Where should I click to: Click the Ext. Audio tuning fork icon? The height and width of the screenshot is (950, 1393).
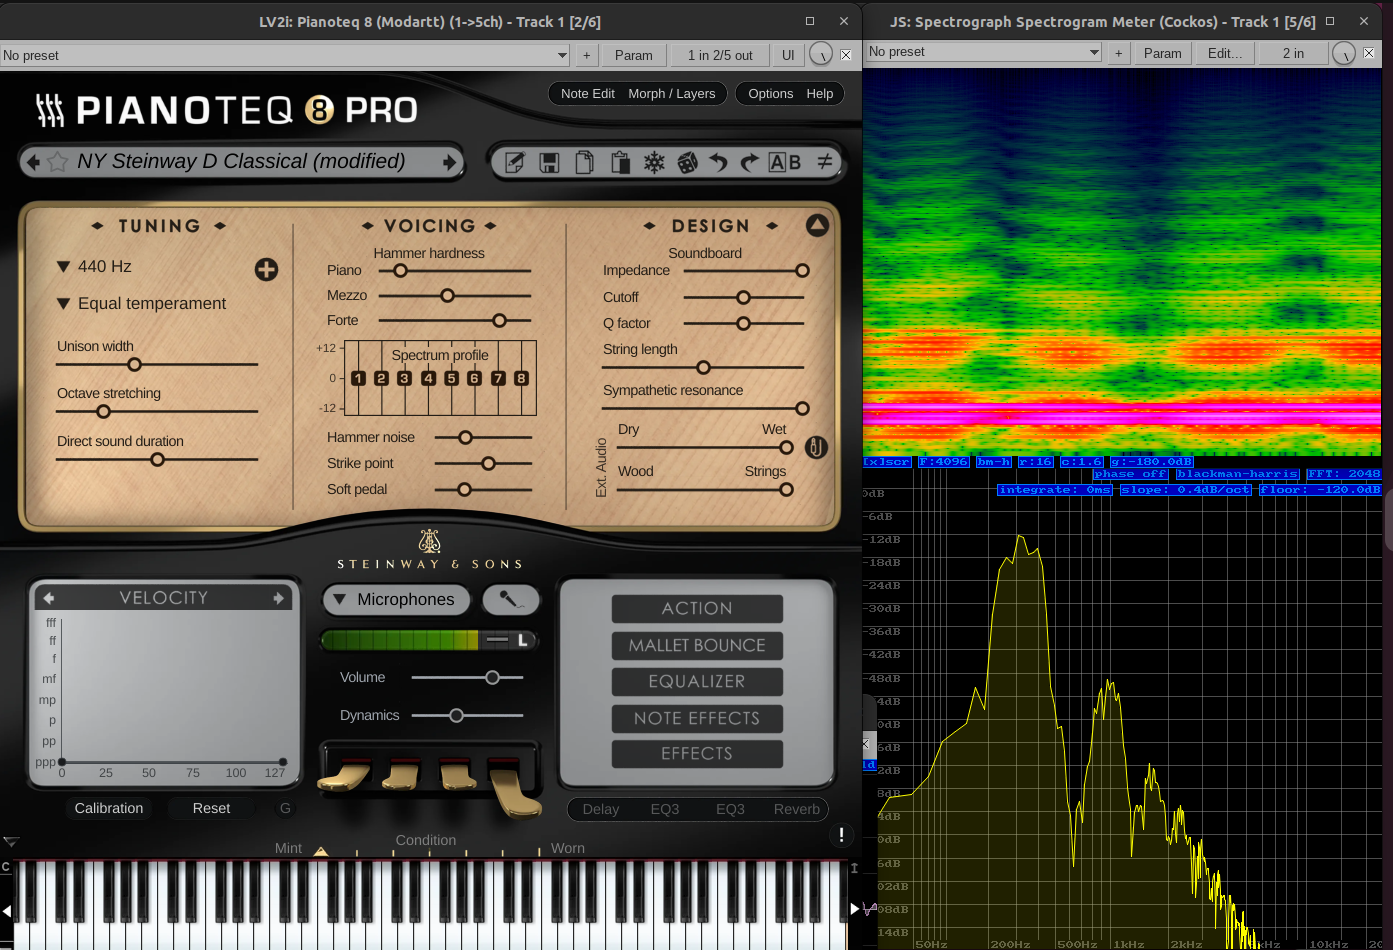[816, 448]
